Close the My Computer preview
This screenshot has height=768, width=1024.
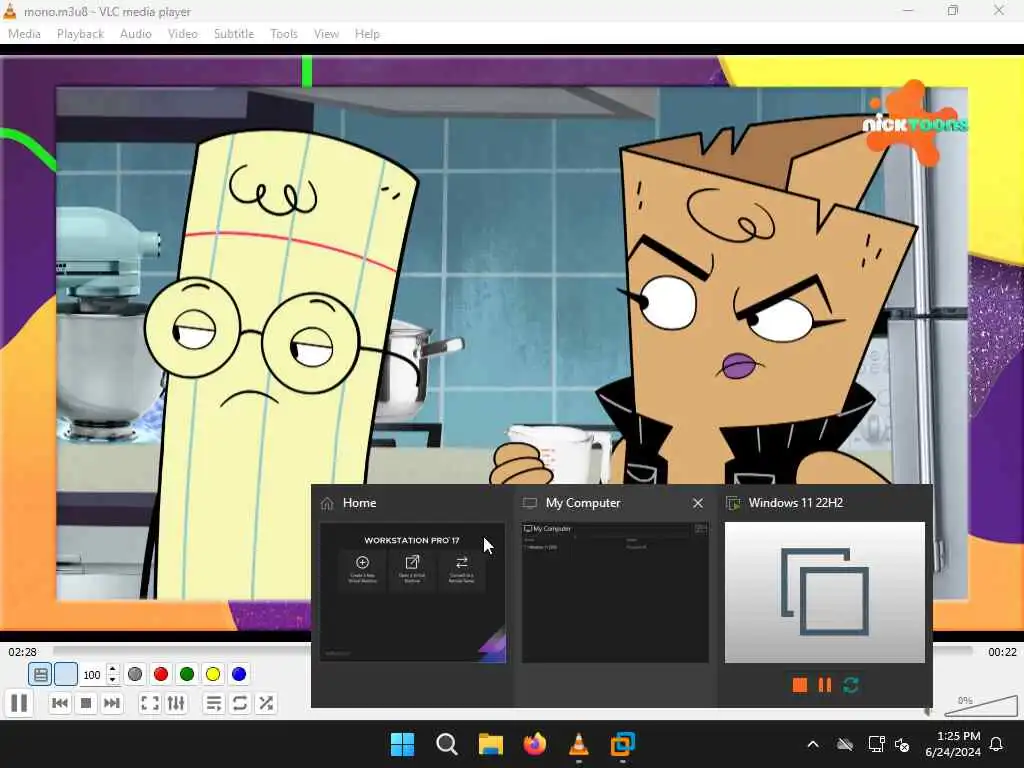tap(698, 503)
